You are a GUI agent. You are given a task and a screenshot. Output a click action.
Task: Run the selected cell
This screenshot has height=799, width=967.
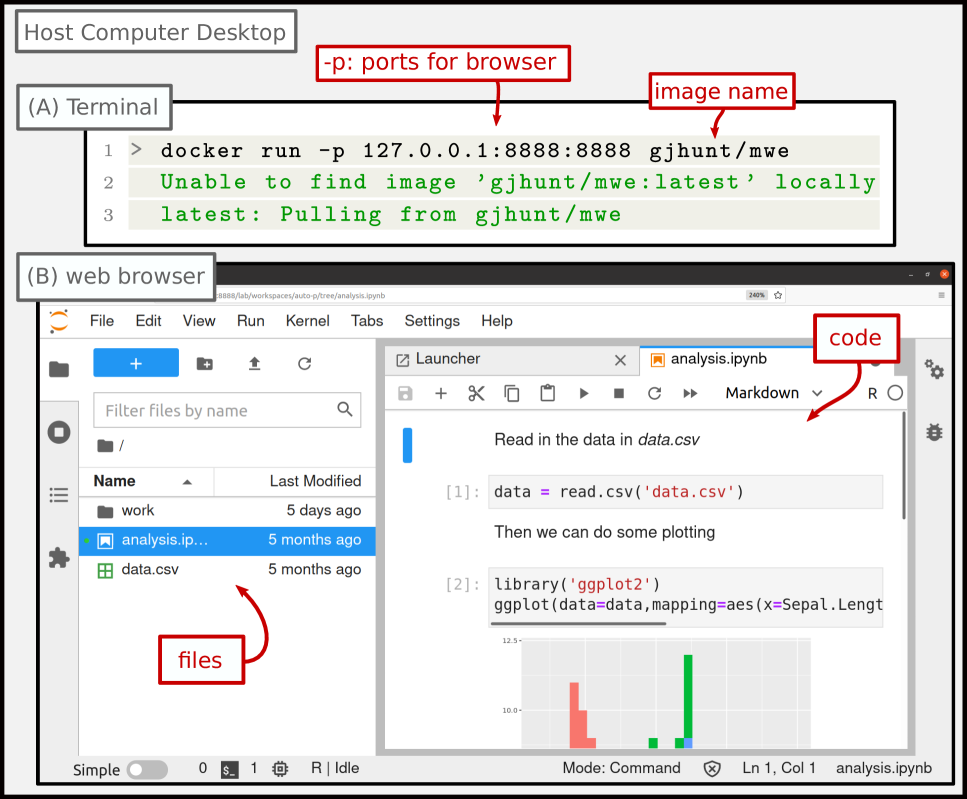[583, 393]
